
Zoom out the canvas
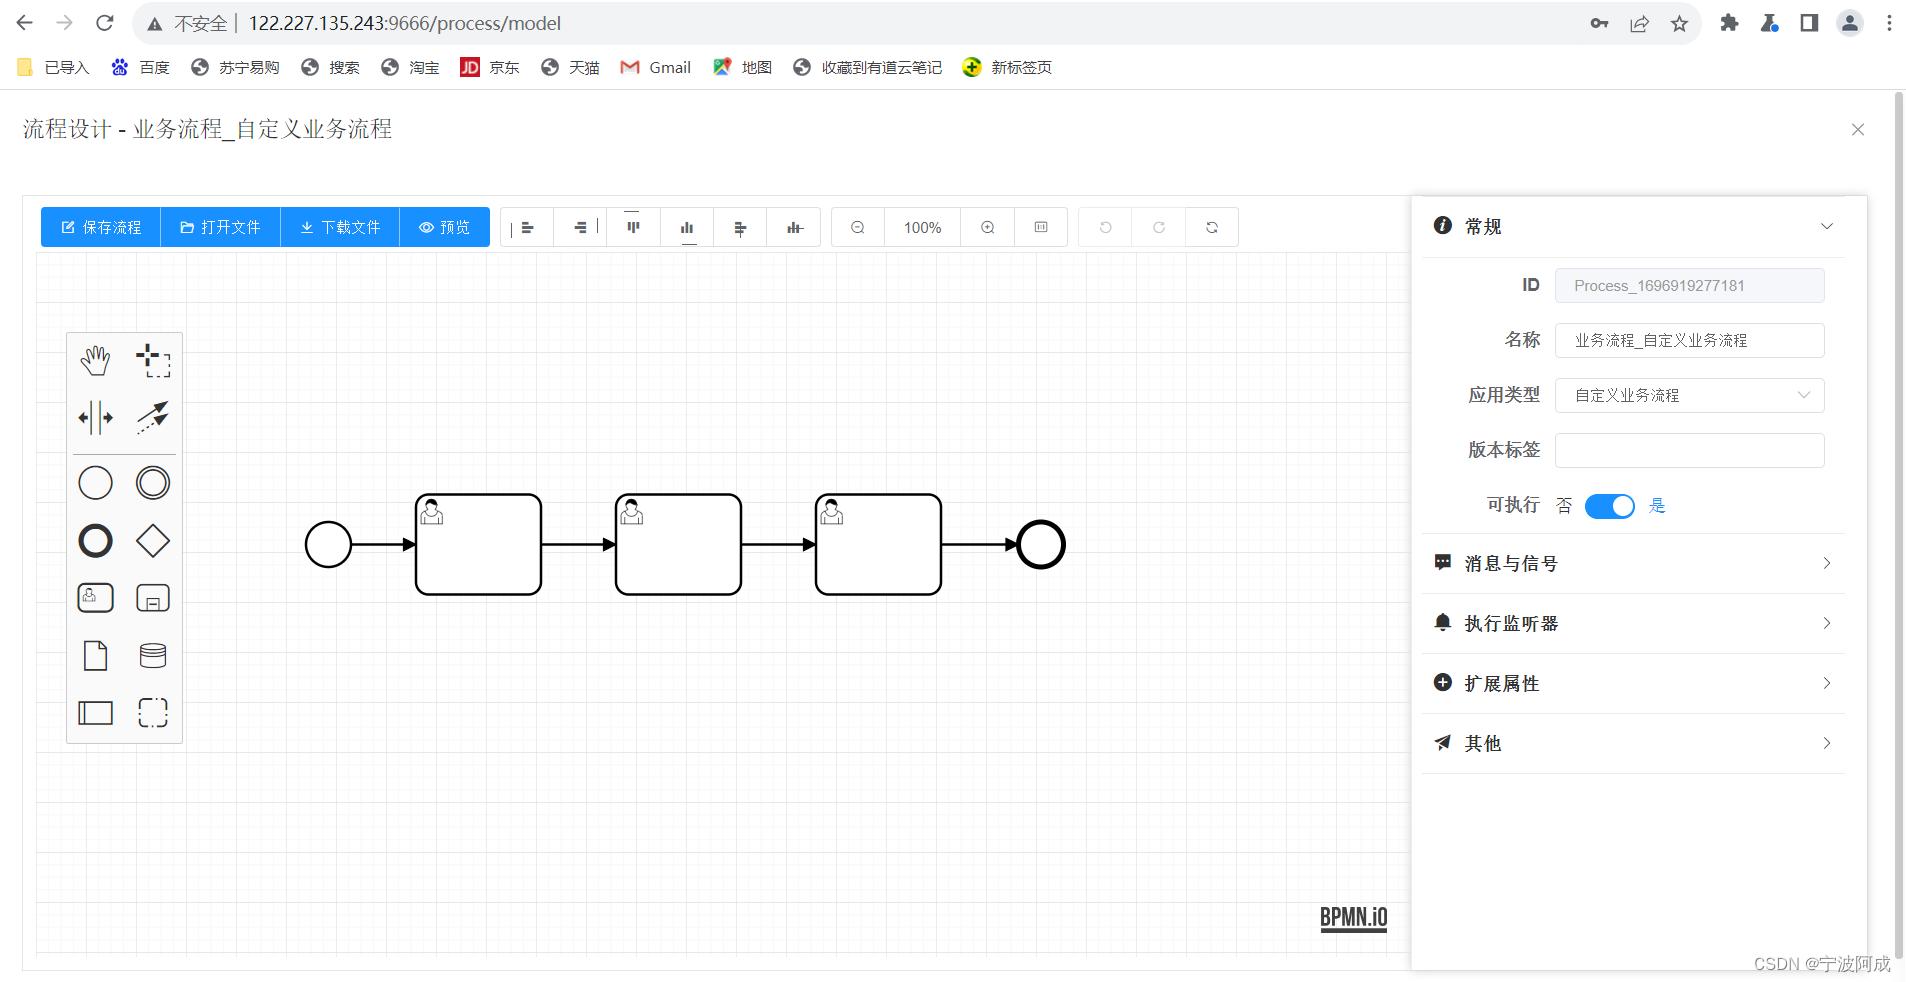pos(858,228)
